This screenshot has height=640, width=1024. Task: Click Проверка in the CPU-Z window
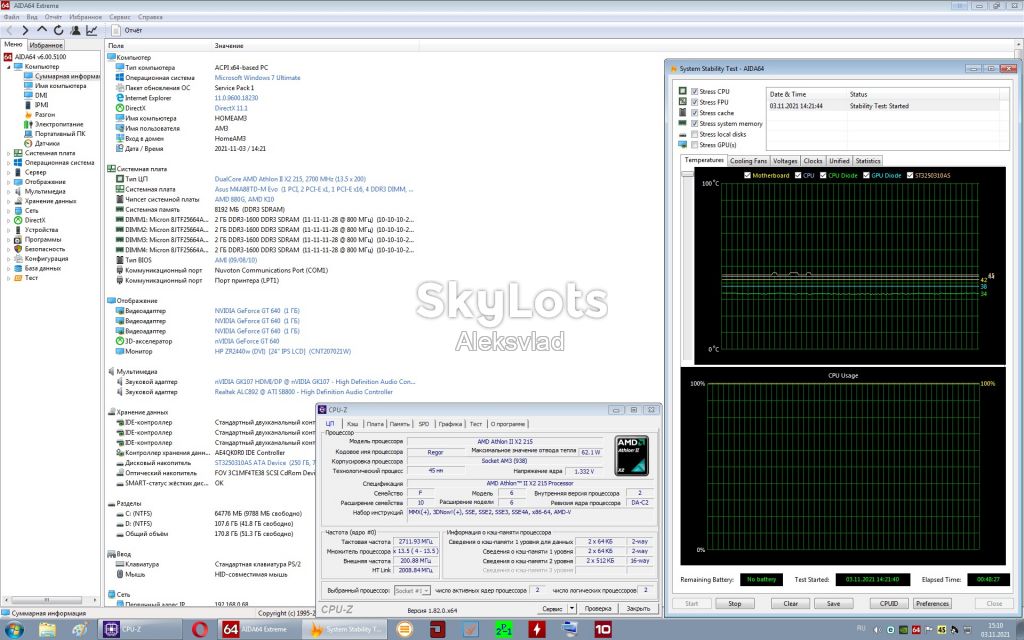pyautogui.click(x=598, y=608)
